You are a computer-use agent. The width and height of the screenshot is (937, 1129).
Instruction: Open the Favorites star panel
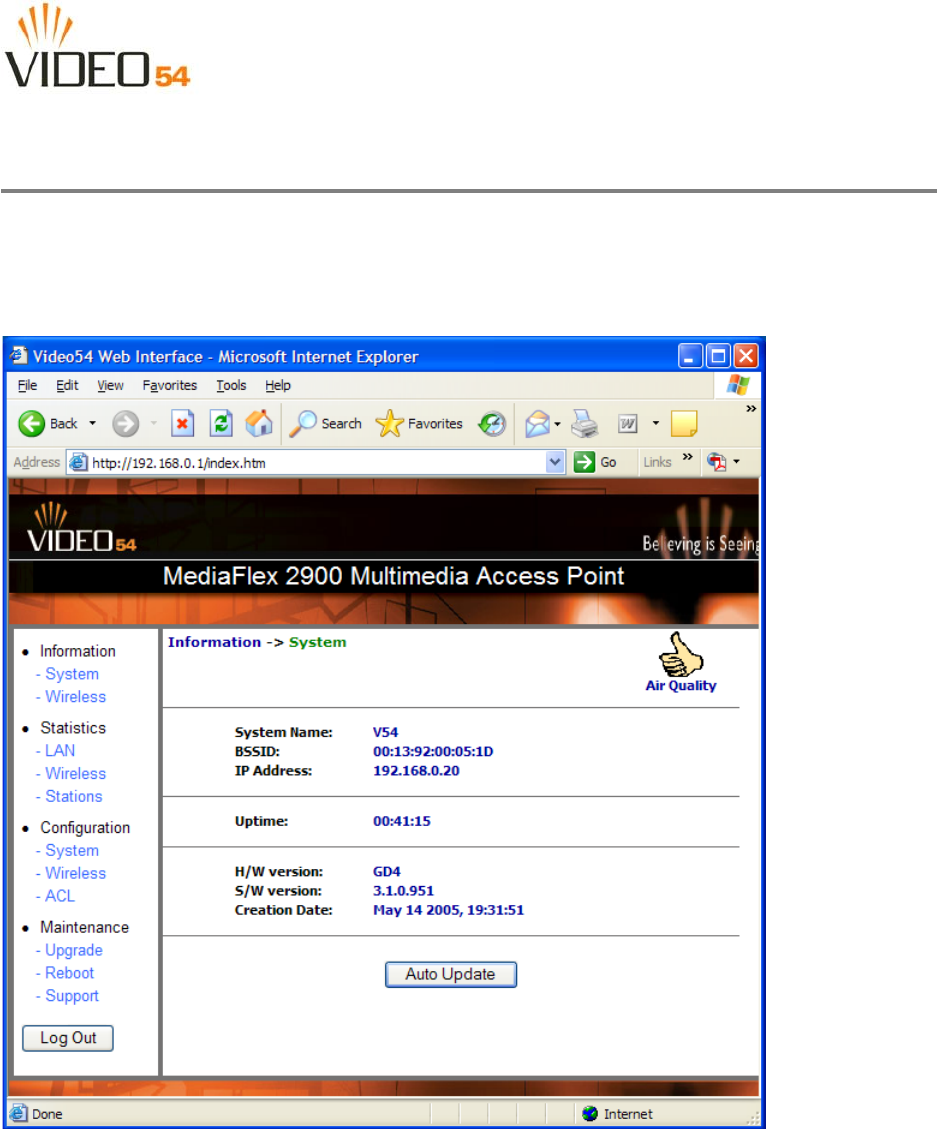click(x=390, y=423)
